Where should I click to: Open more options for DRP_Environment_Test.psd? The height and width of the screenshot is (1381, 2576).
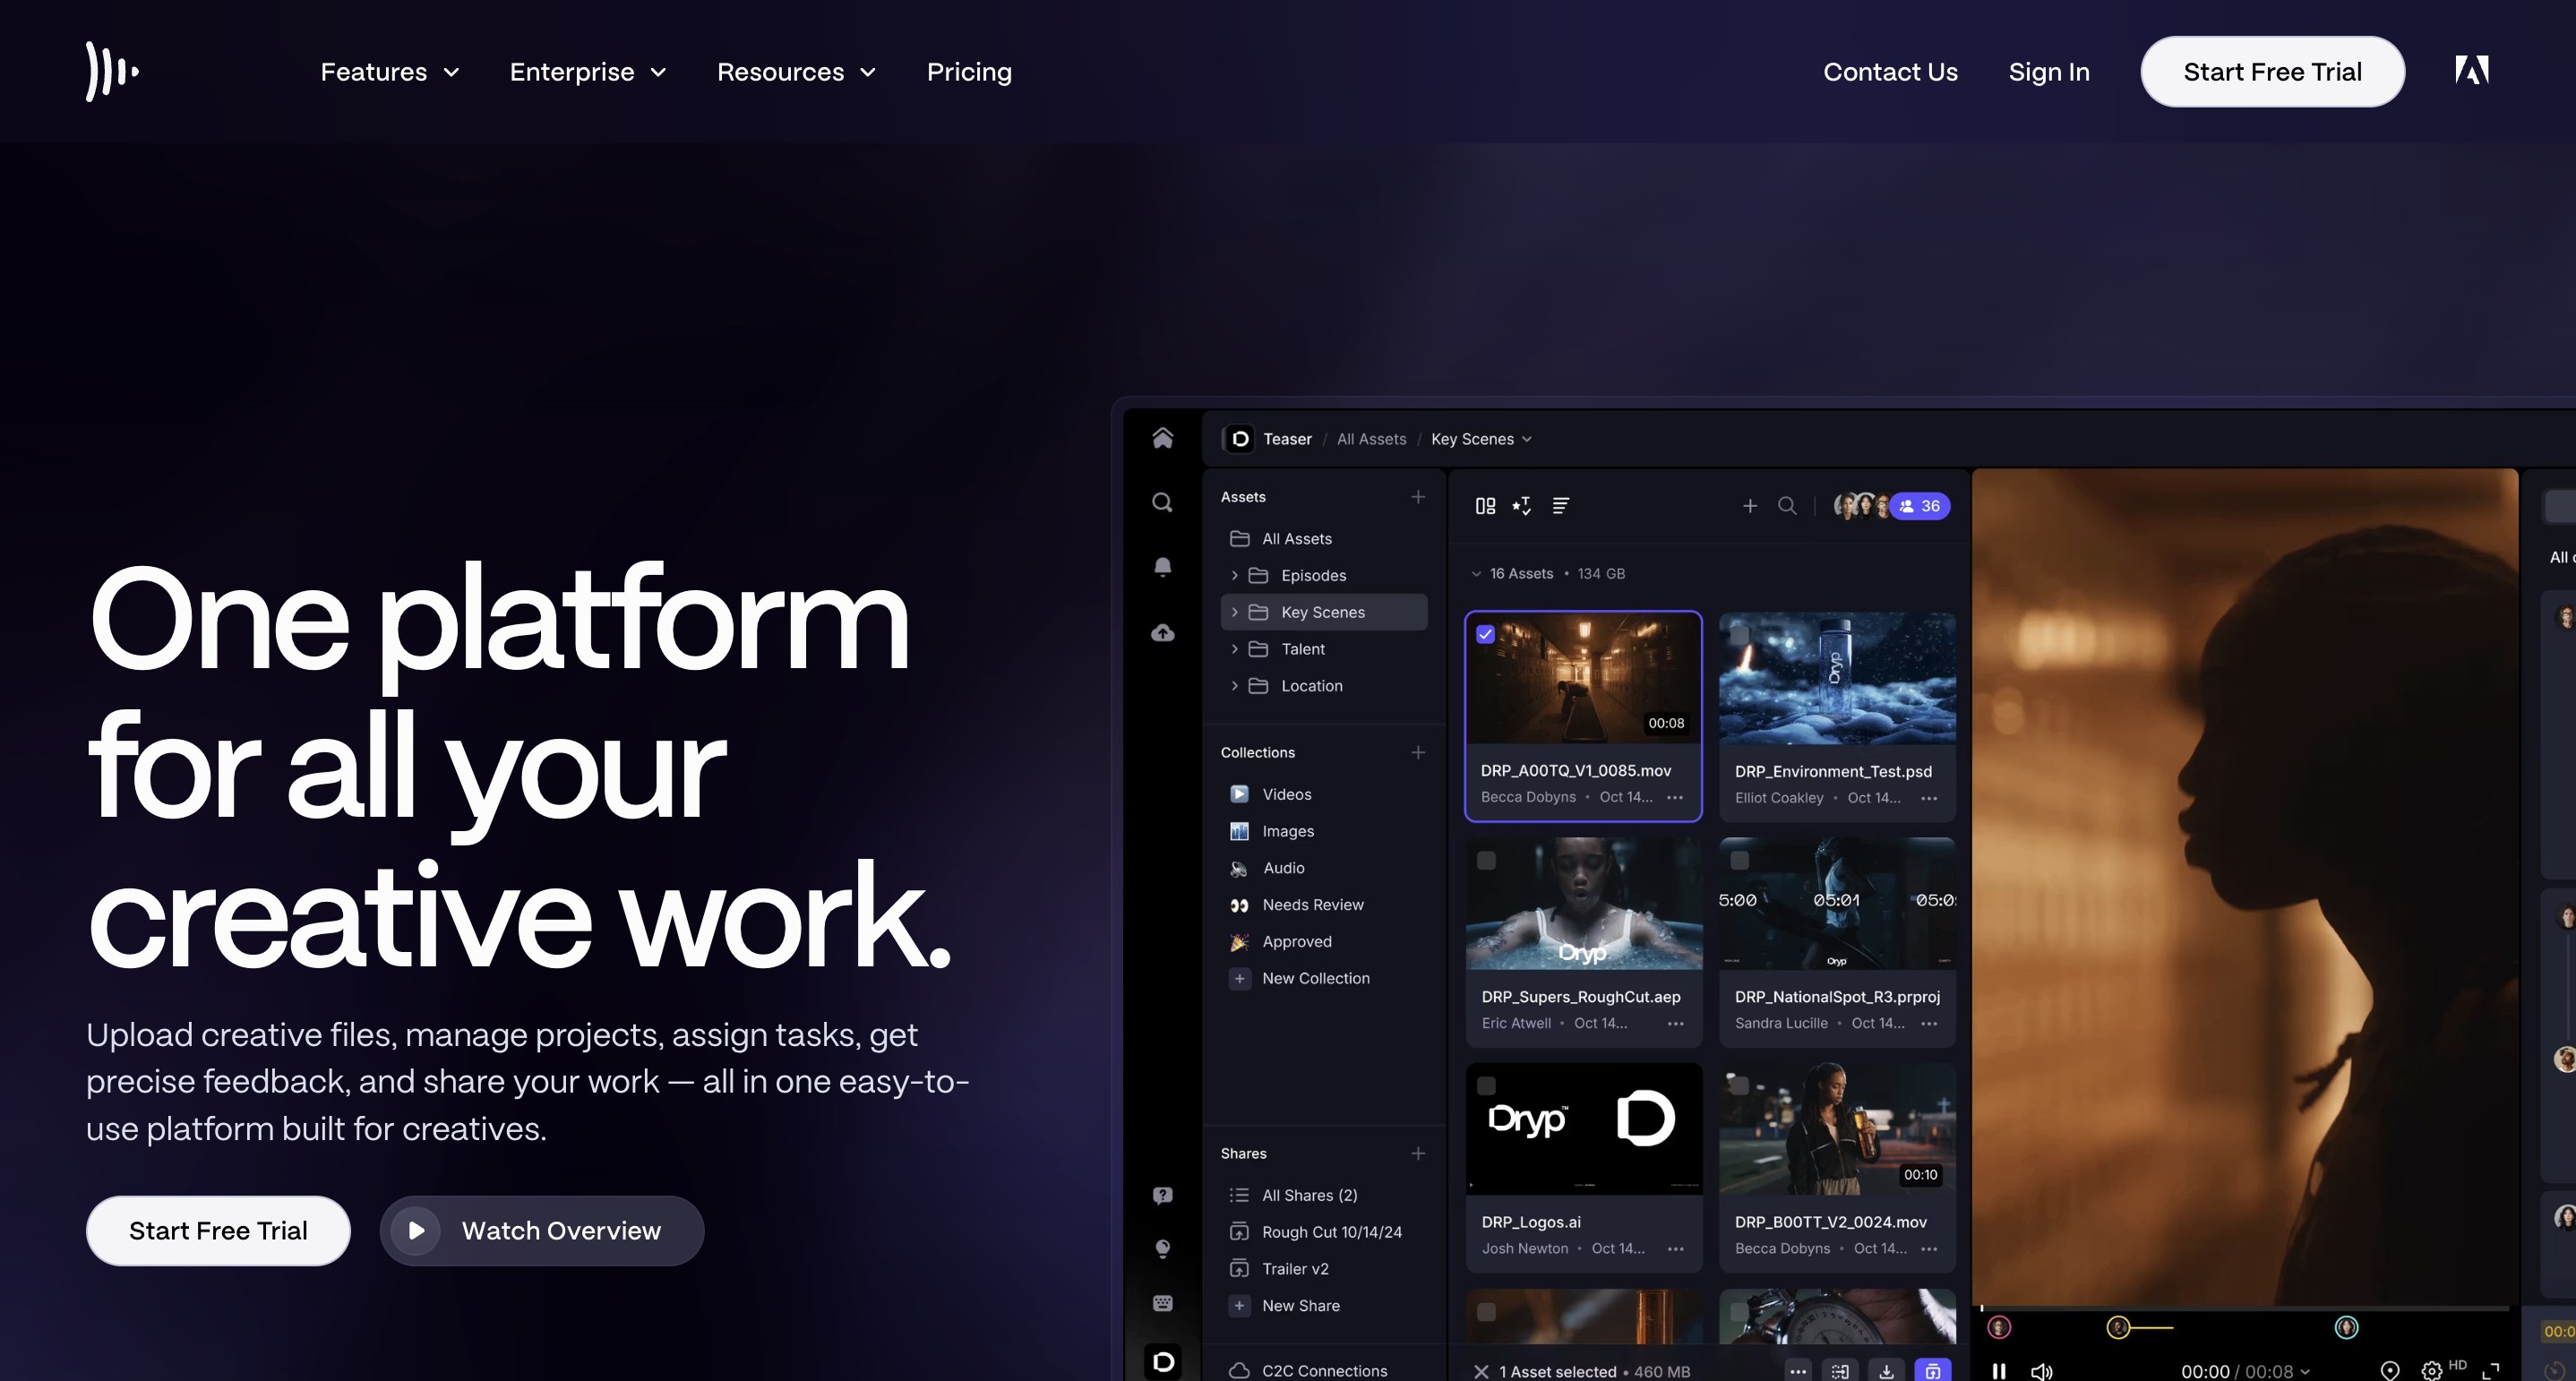(1929, 798)
